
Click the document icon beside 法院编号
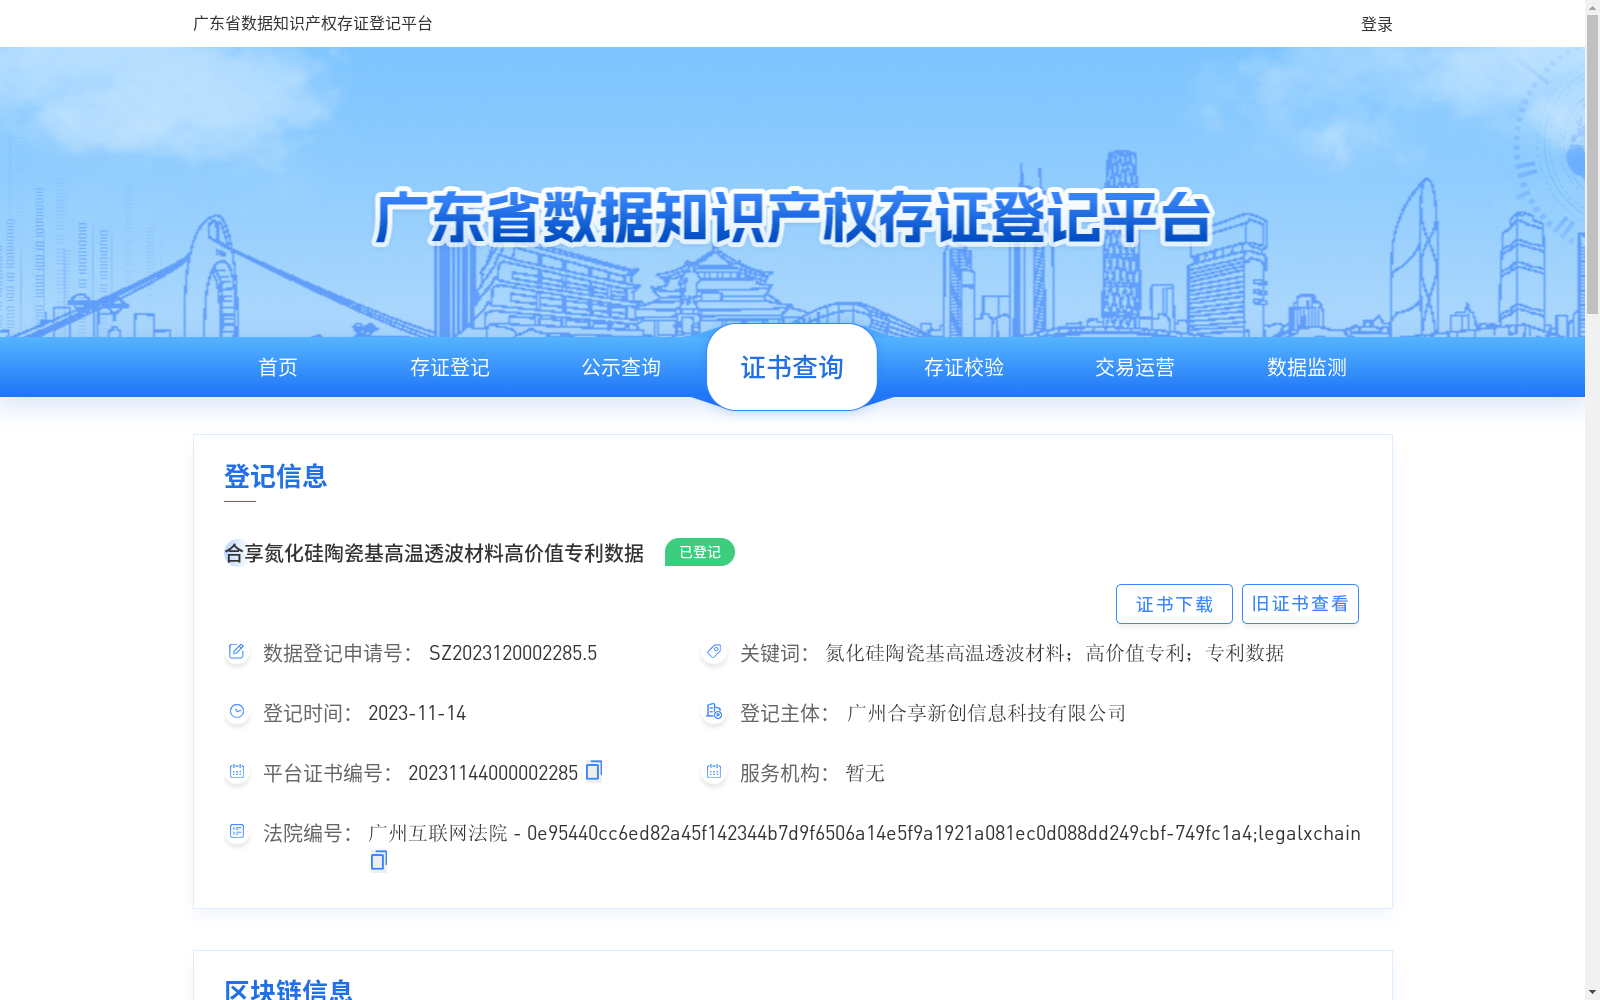[236, 832]
